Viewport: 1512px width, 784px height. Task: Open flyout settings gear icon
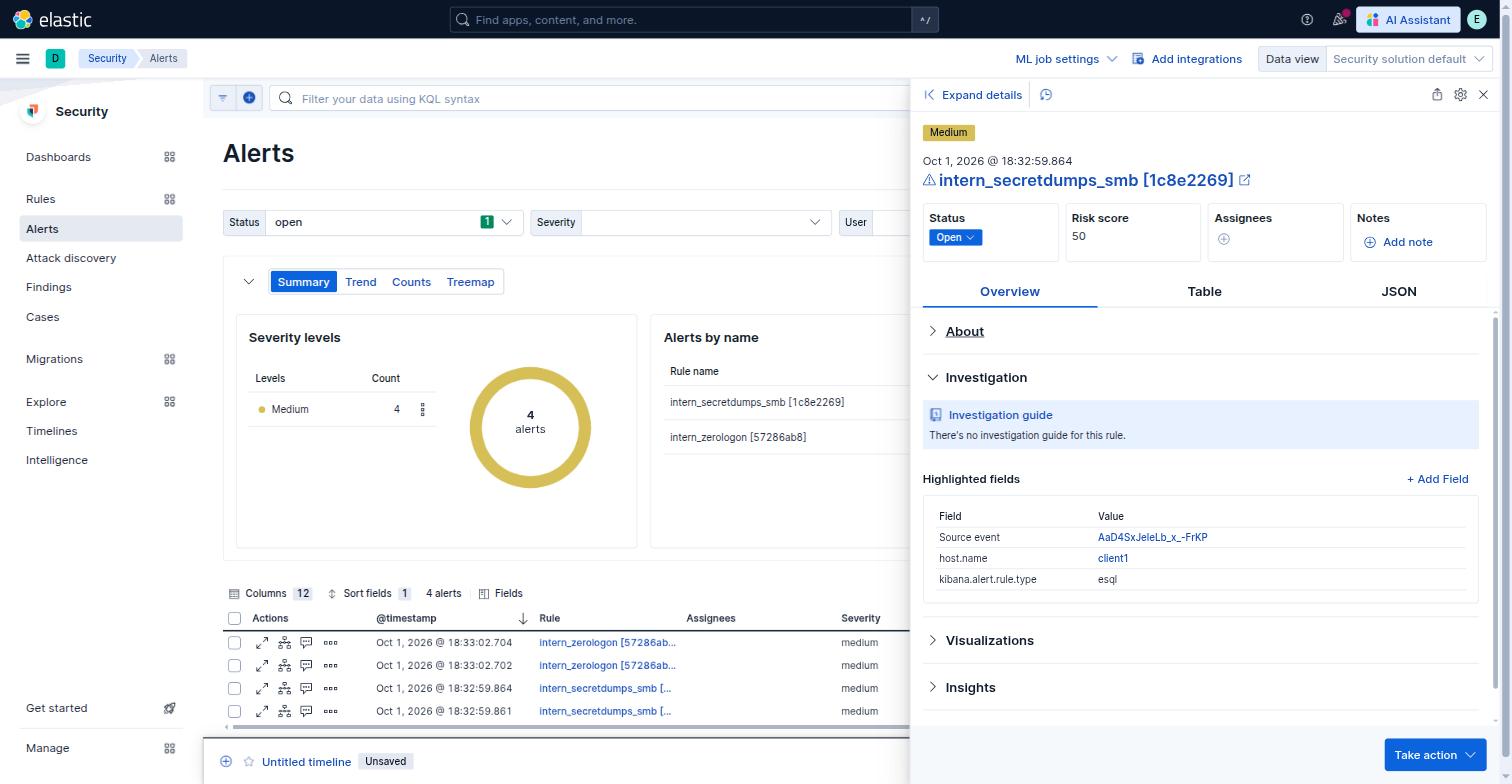click(x=1460, y=95)
